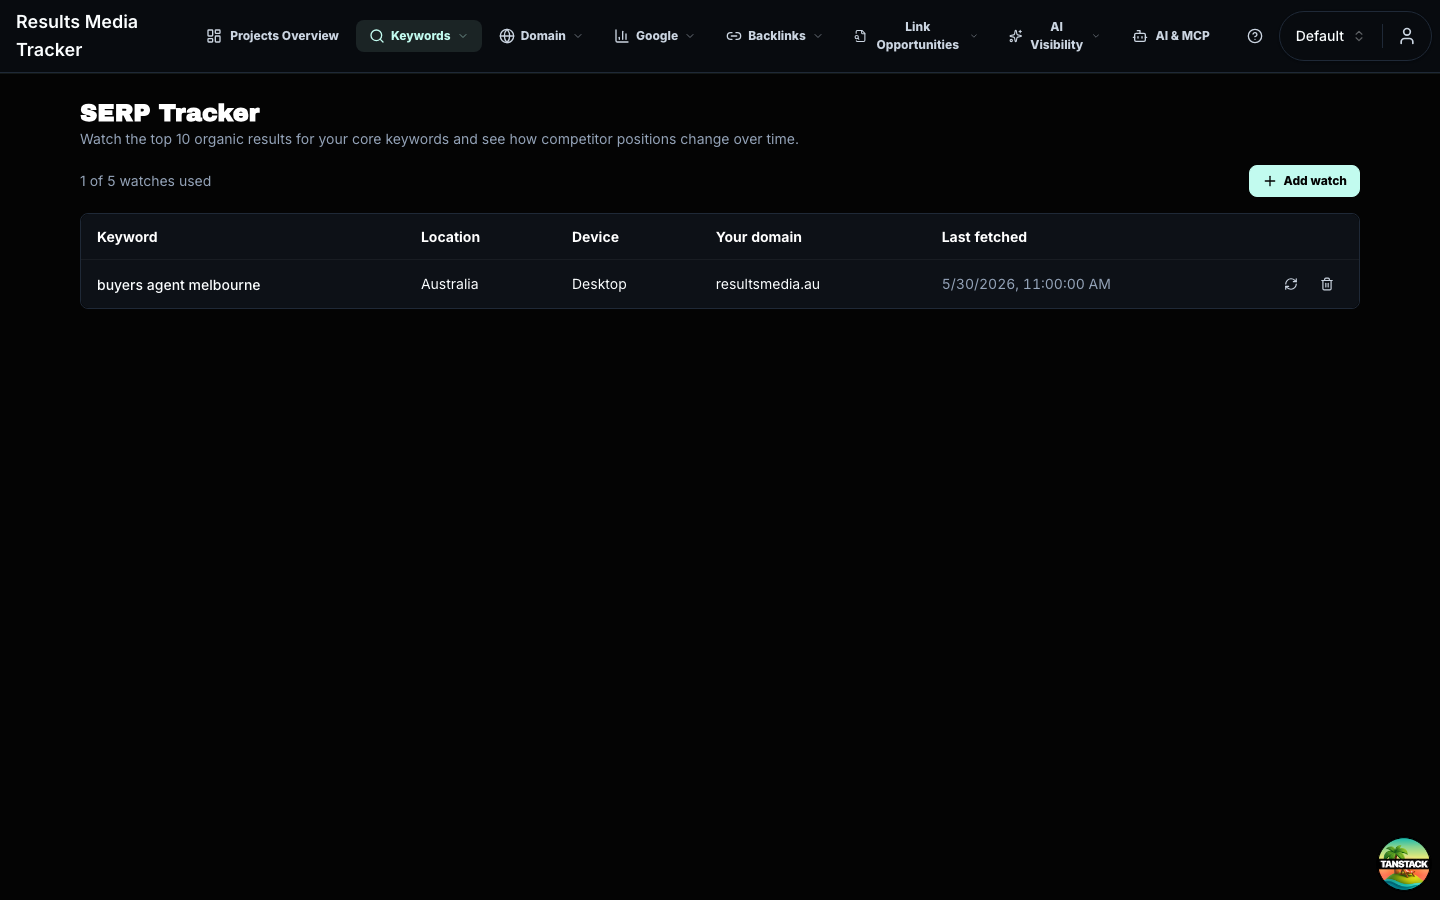This screenshot has width=1440, height=900.
Task: Open the Backlinks menu
Action: (x=775, y=36)
